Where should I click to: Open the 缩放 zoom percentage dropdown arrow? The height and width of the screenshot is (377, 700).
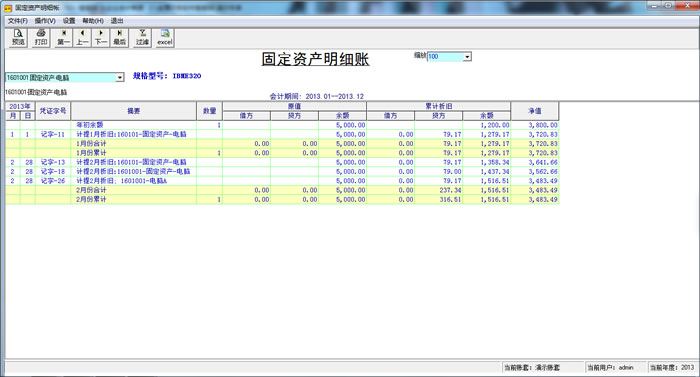[467, 57]
